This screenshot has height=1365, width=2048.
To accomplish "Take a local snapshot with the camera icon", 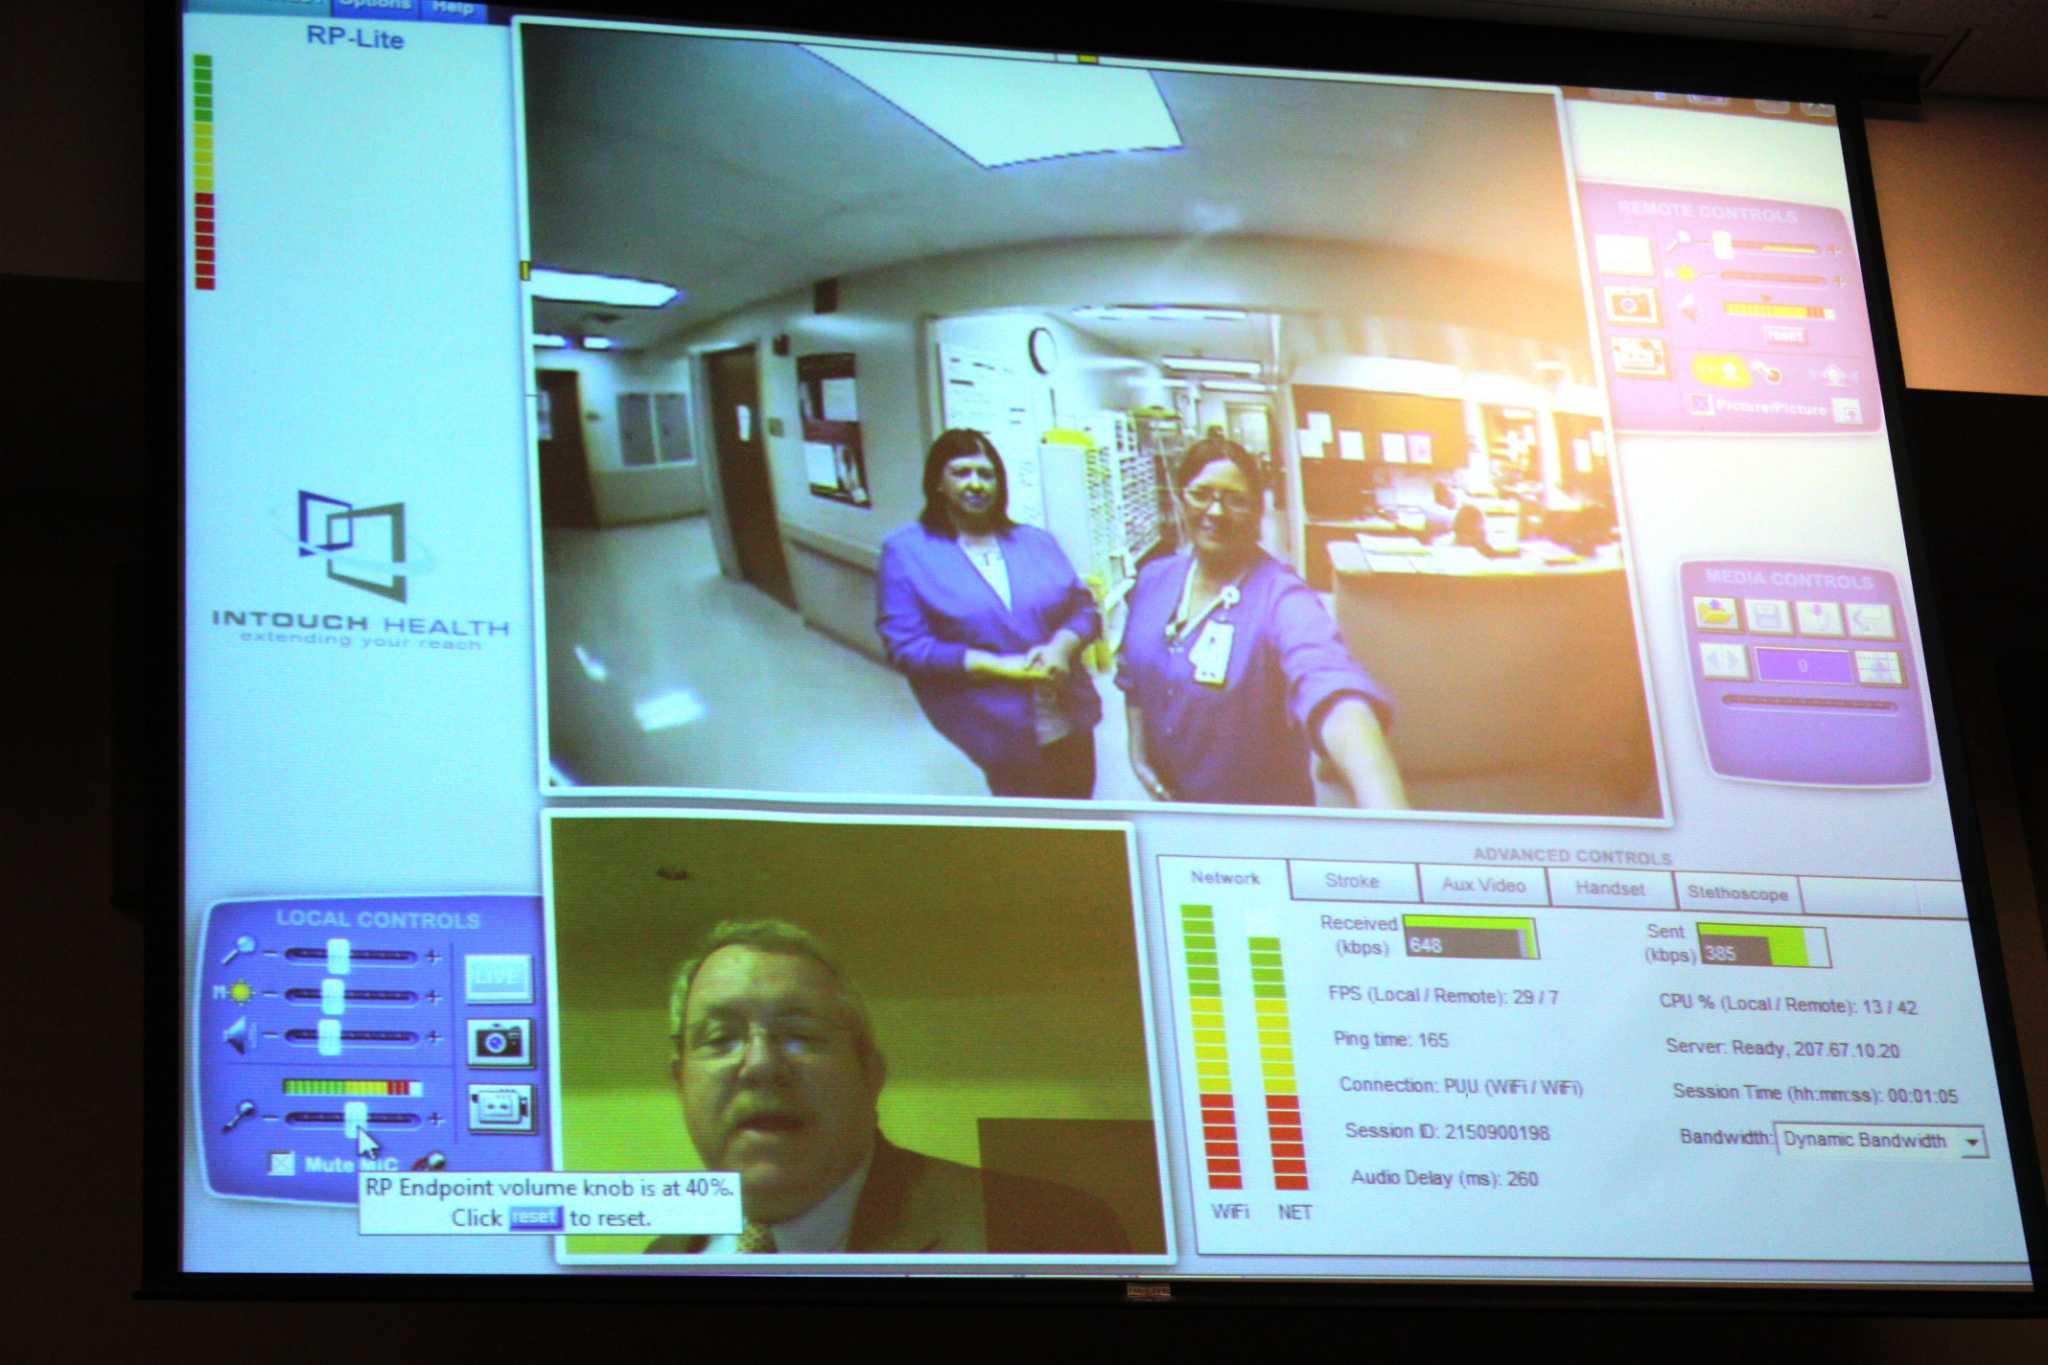I will click(x=498, y=1042).
